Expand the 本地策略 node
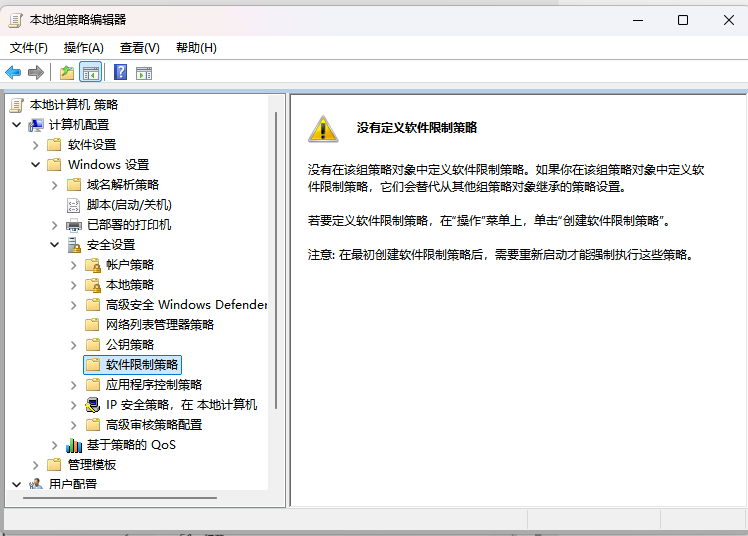Viewport: 748px width, 536px height. click(73, 285)
